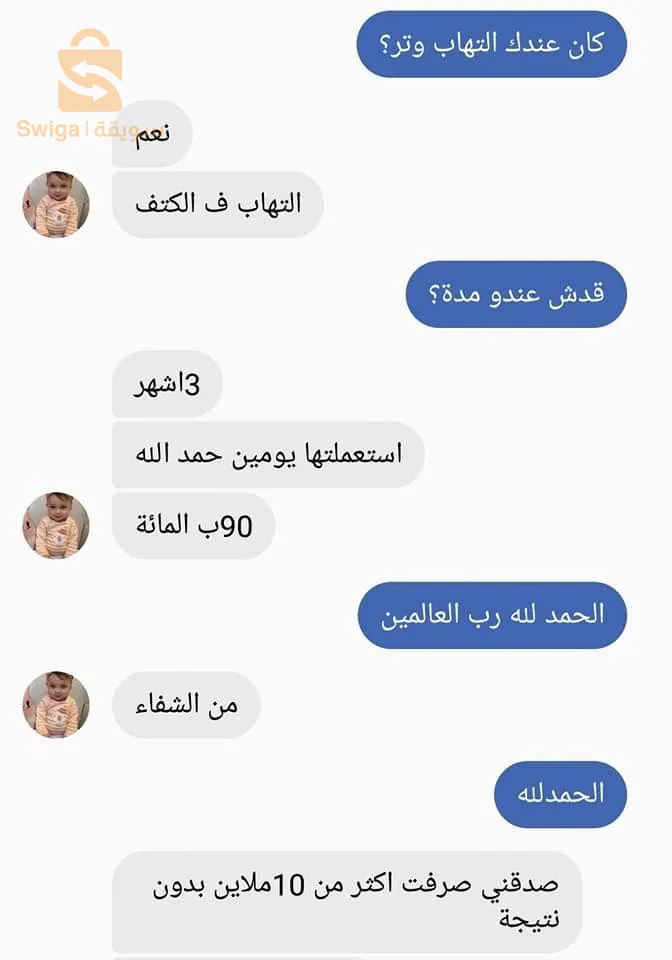Click the word العالمين in blue bubble
672x960 pixels.
[420, 615]
